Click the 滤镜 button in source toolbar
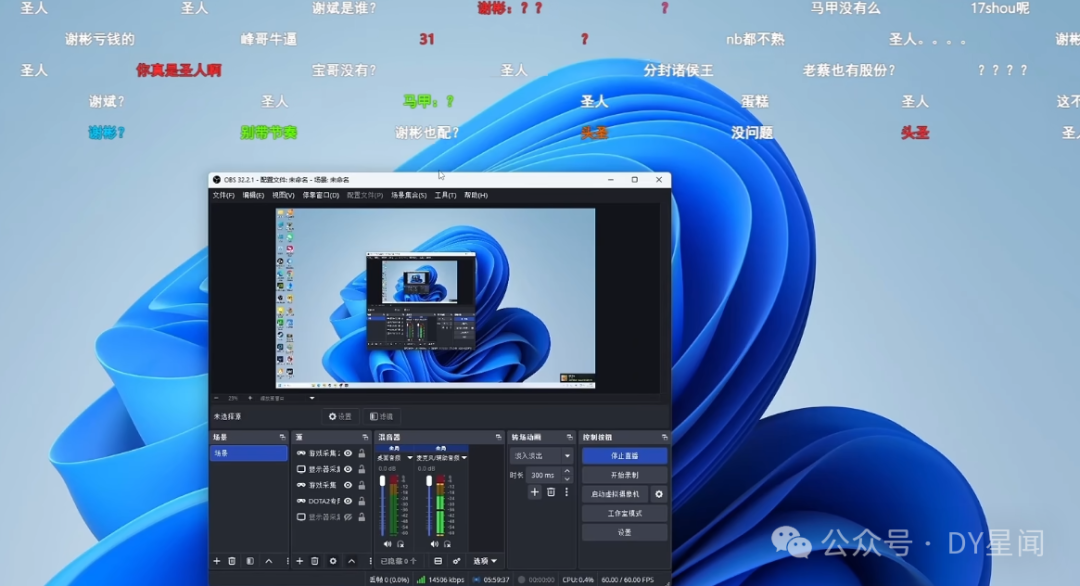The image size is (1080, 586). pyautogui.click(x=382, y=417)
